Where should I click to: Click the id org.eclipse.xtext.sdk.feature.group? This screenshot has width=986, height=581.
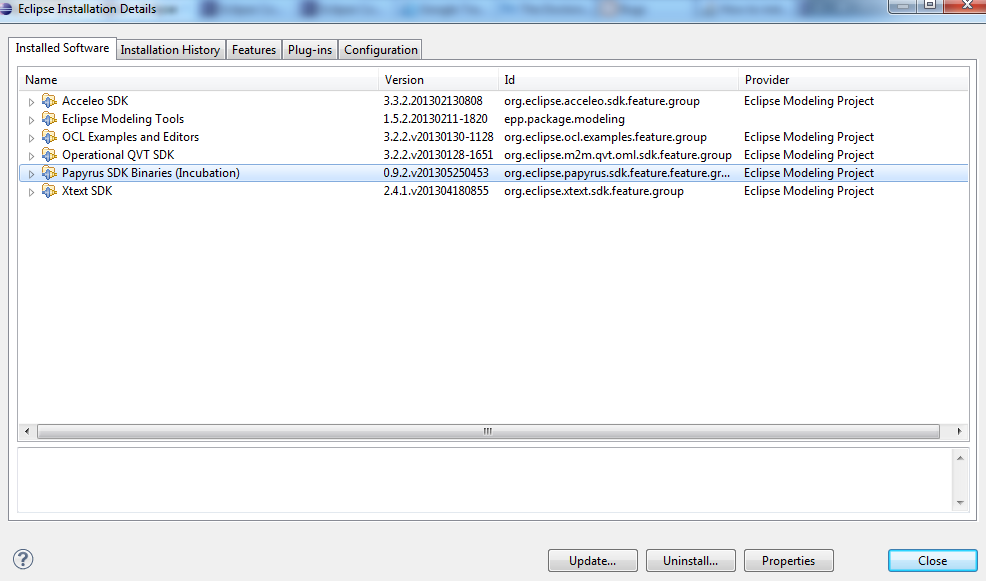click(x=594, y=191)
